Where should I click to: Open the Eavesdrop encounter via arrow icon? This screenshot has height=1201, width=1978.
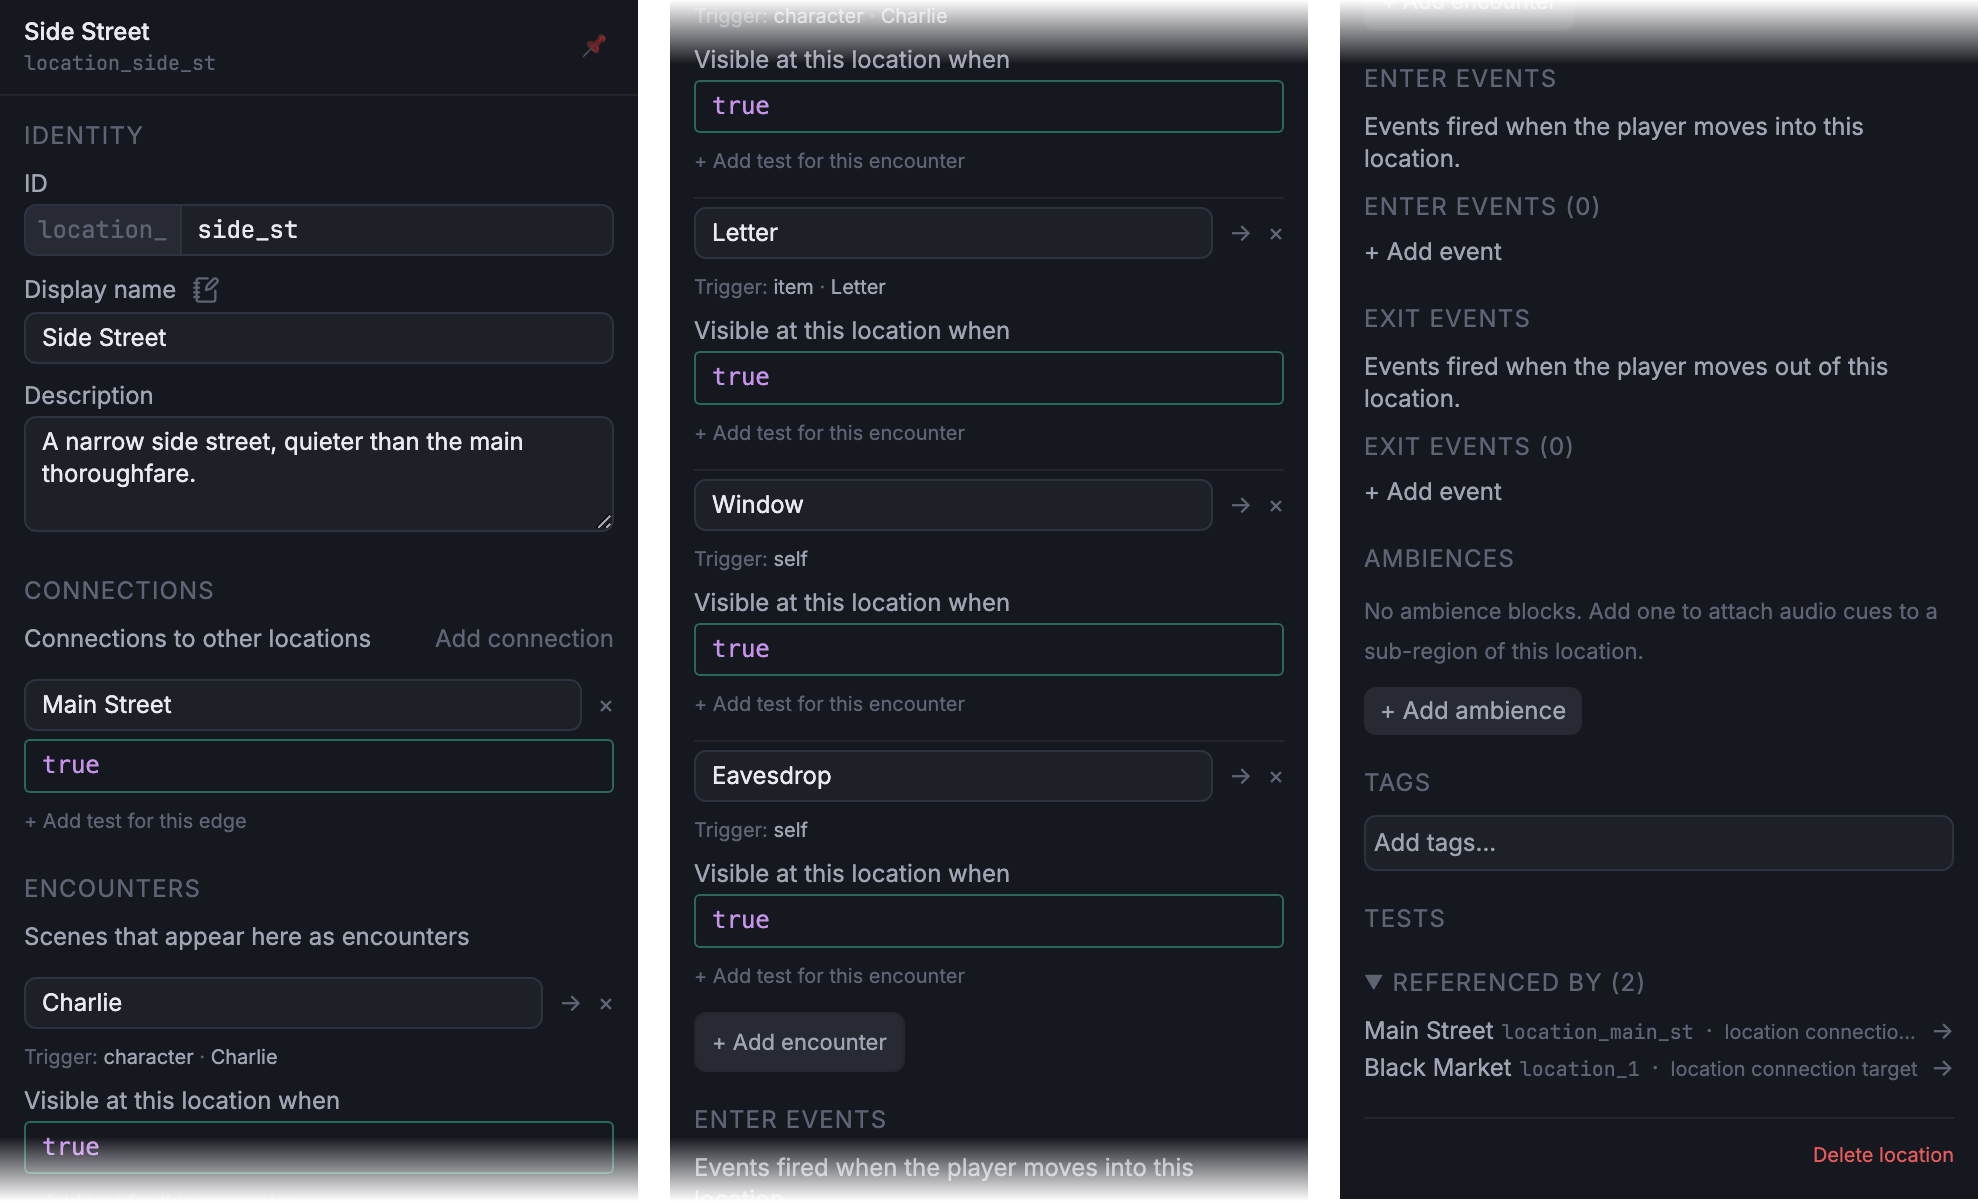1241,776
